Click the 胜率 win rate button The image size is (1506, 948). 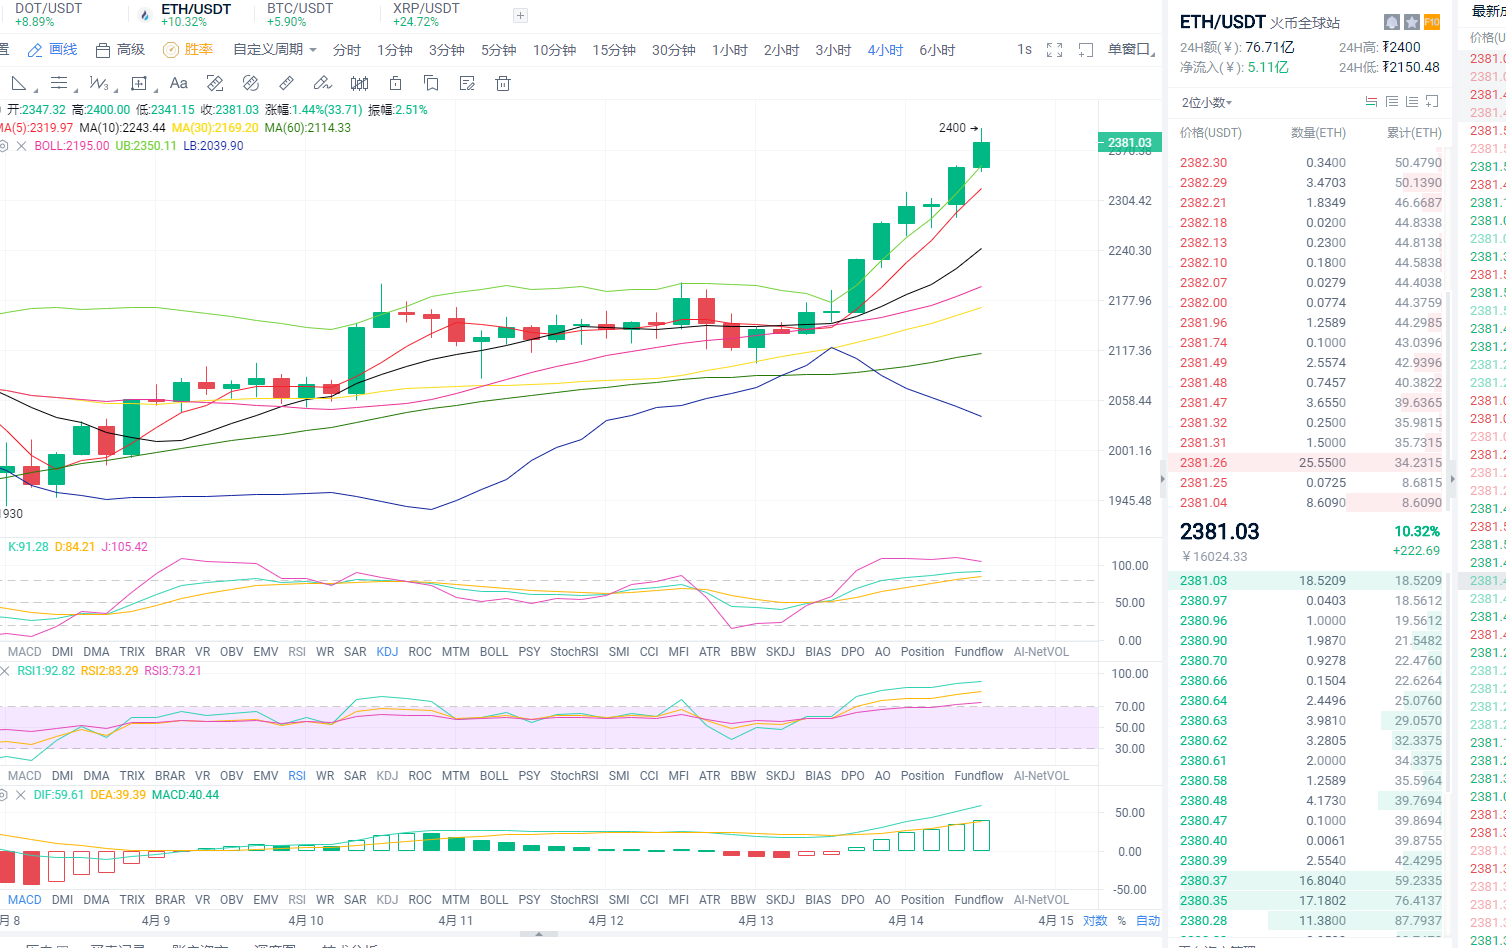tap(188, 50)
